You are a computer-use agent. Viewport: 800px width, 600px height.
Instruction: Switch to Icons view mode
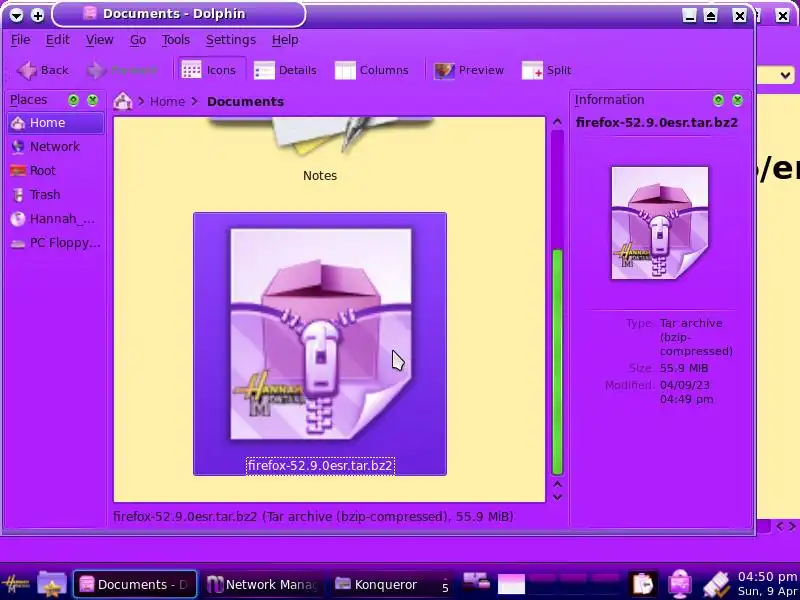pyautogui.click(x=210, y=70)
